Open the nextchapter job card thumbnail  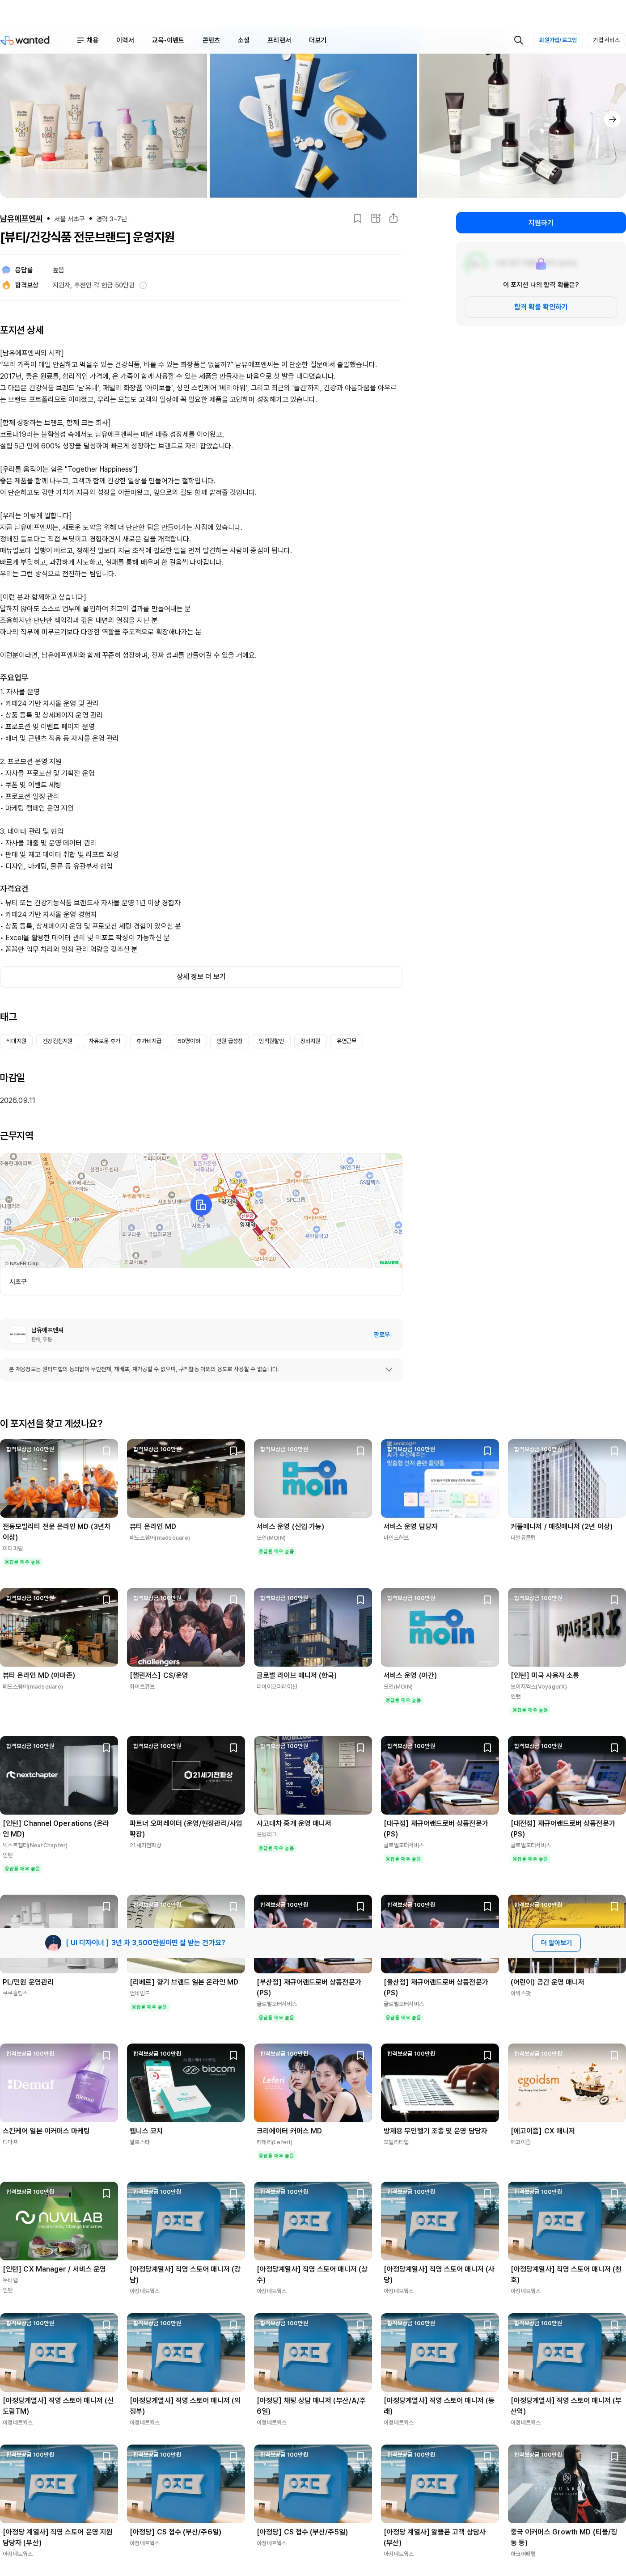pyautogui.click(x=59, y=1775)
